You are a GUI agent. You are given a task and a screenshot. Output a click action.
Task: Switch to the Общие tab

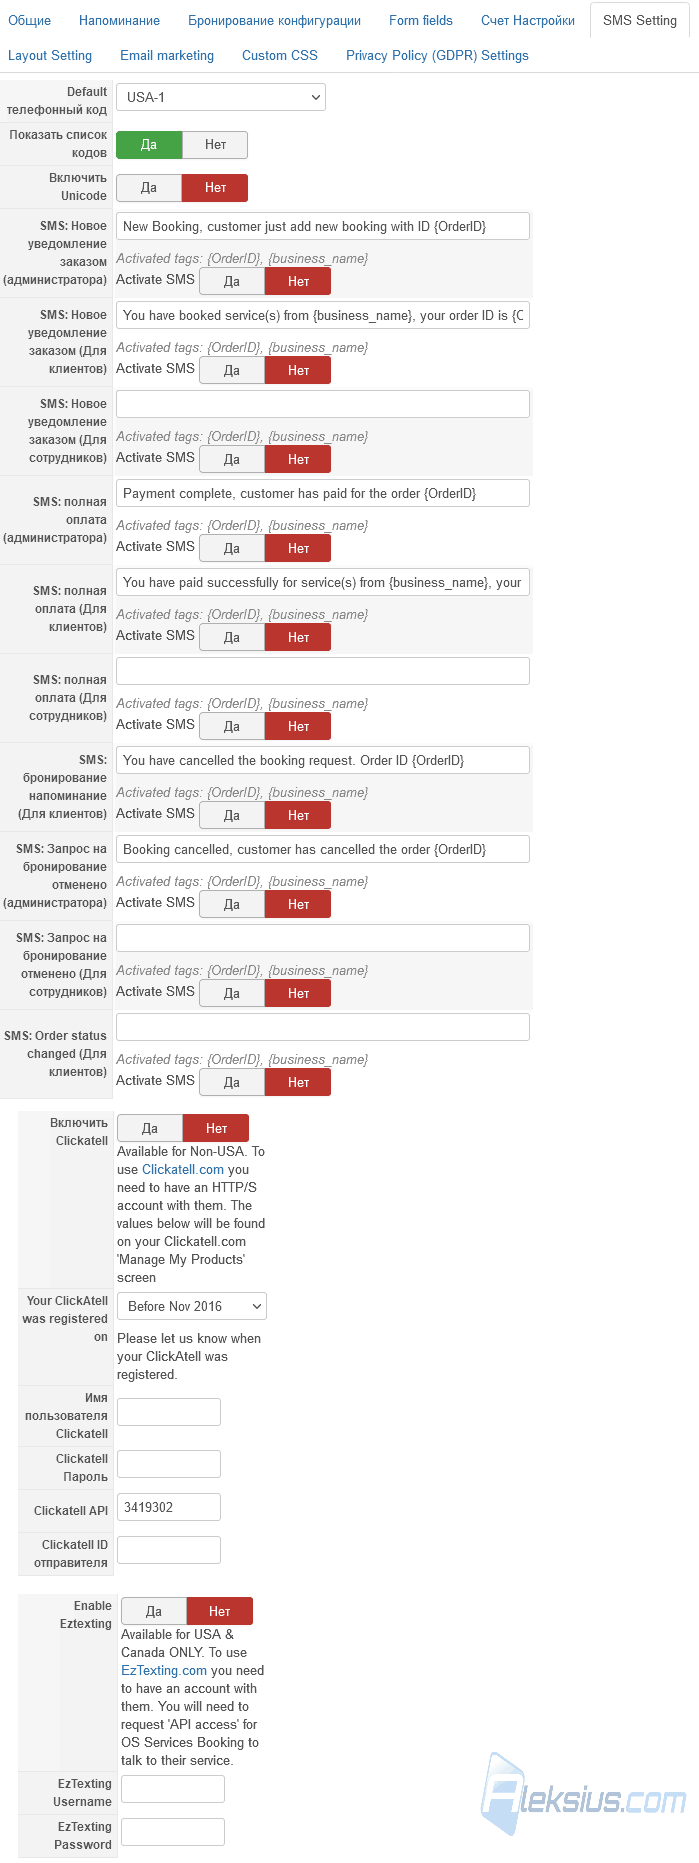coord(30,20)
